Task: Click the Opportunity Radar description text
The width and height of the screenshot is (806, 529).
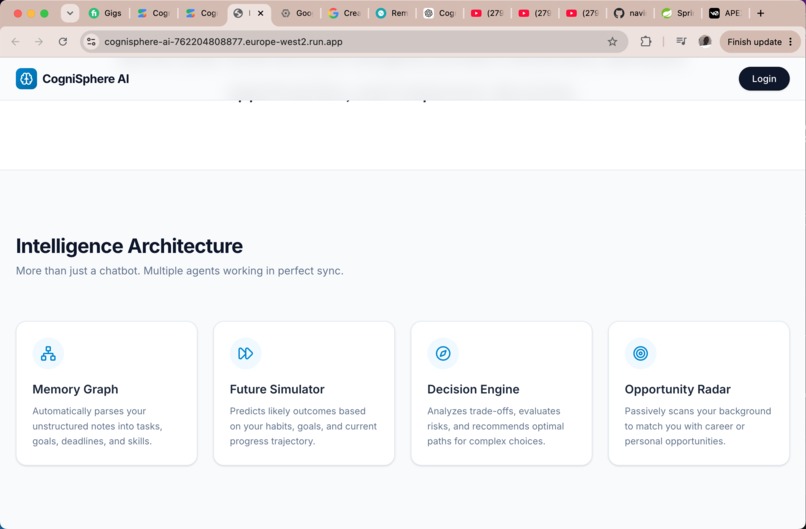Action: pyautogui.click(x=698, y=426)
